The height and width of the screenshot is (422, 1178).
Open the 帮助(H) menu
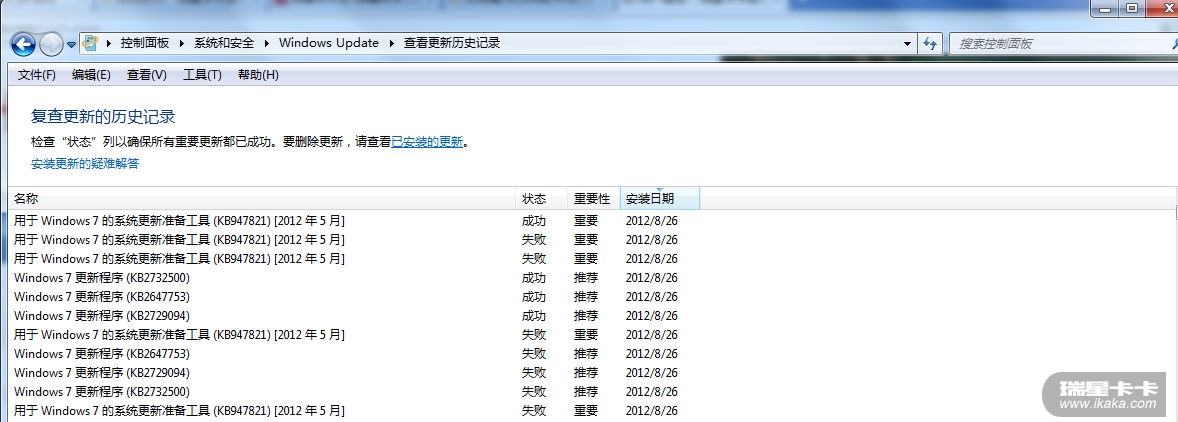point(258,75)
